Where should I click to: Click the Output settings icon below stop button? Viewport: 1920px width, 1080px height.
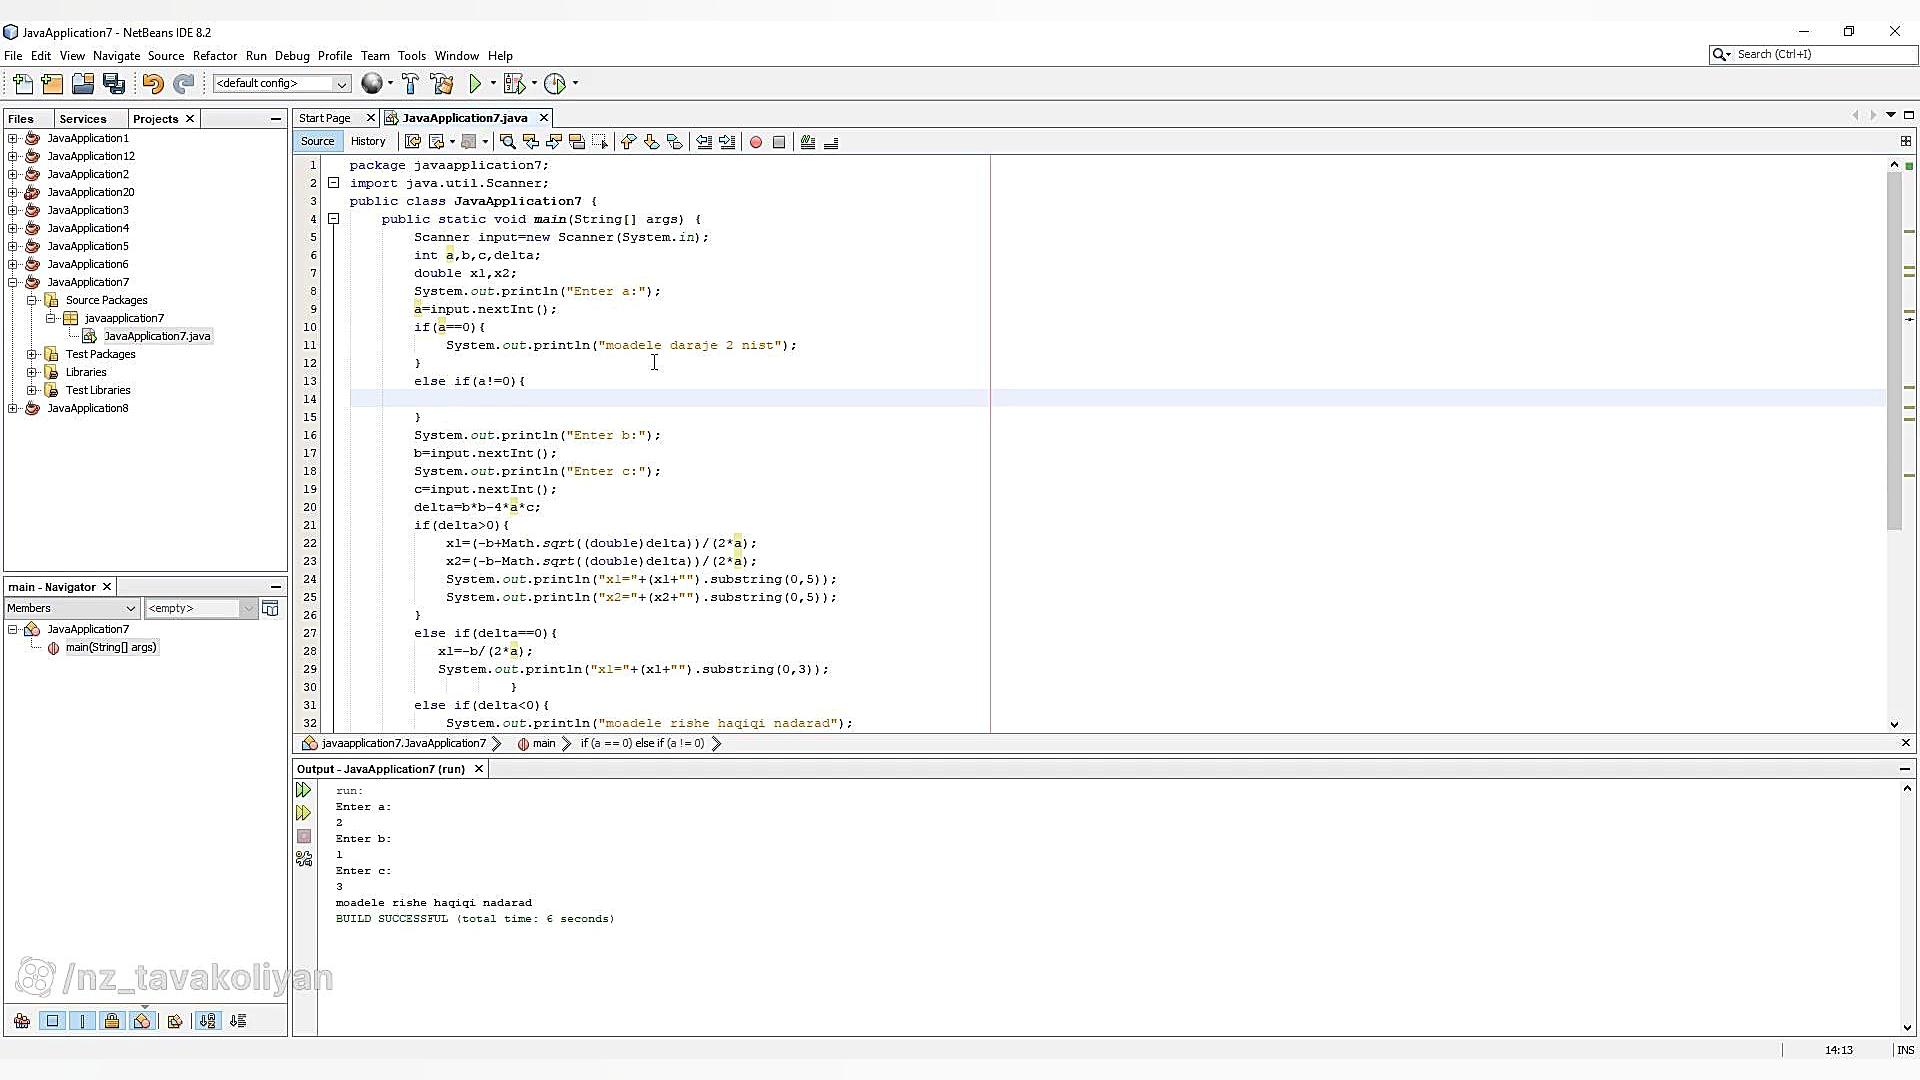(x=304, y=859)
